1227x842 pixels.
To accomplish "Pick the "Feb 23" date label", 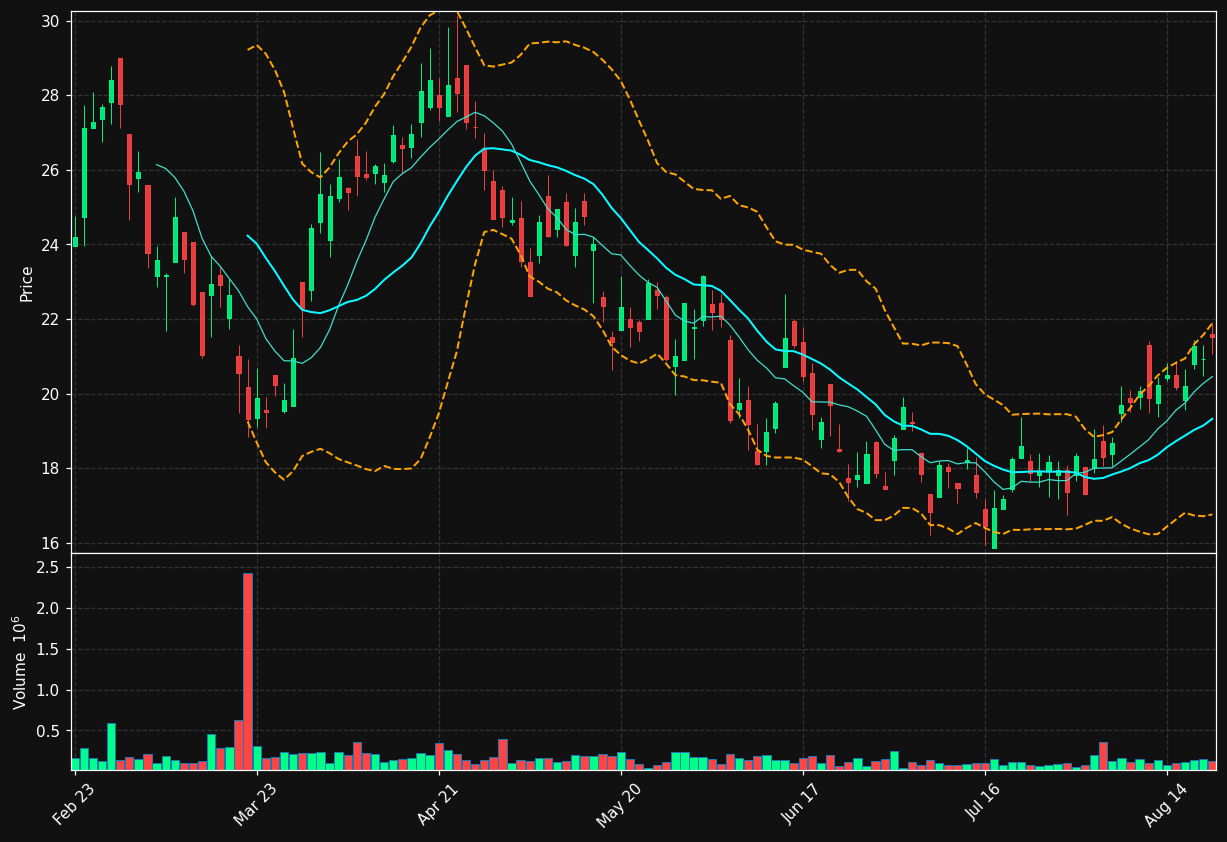I will (75, 805).
